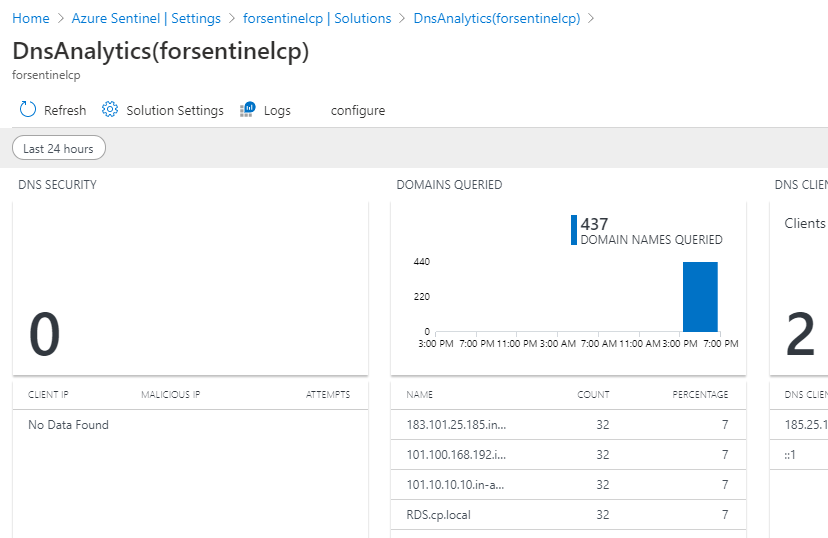Click the No Data Found message

68,424
